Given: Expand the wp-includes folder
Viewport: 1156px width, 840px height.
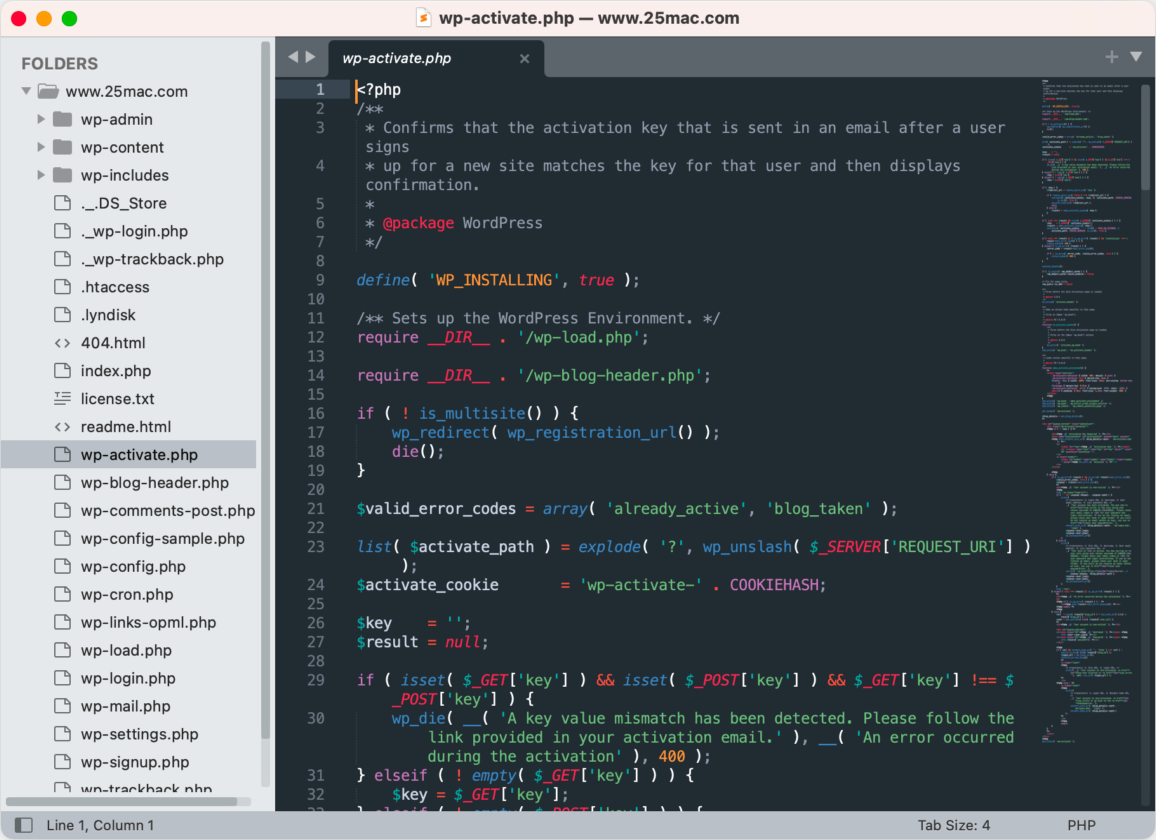Looking at the screenshot, I should [x=41, y=175].
